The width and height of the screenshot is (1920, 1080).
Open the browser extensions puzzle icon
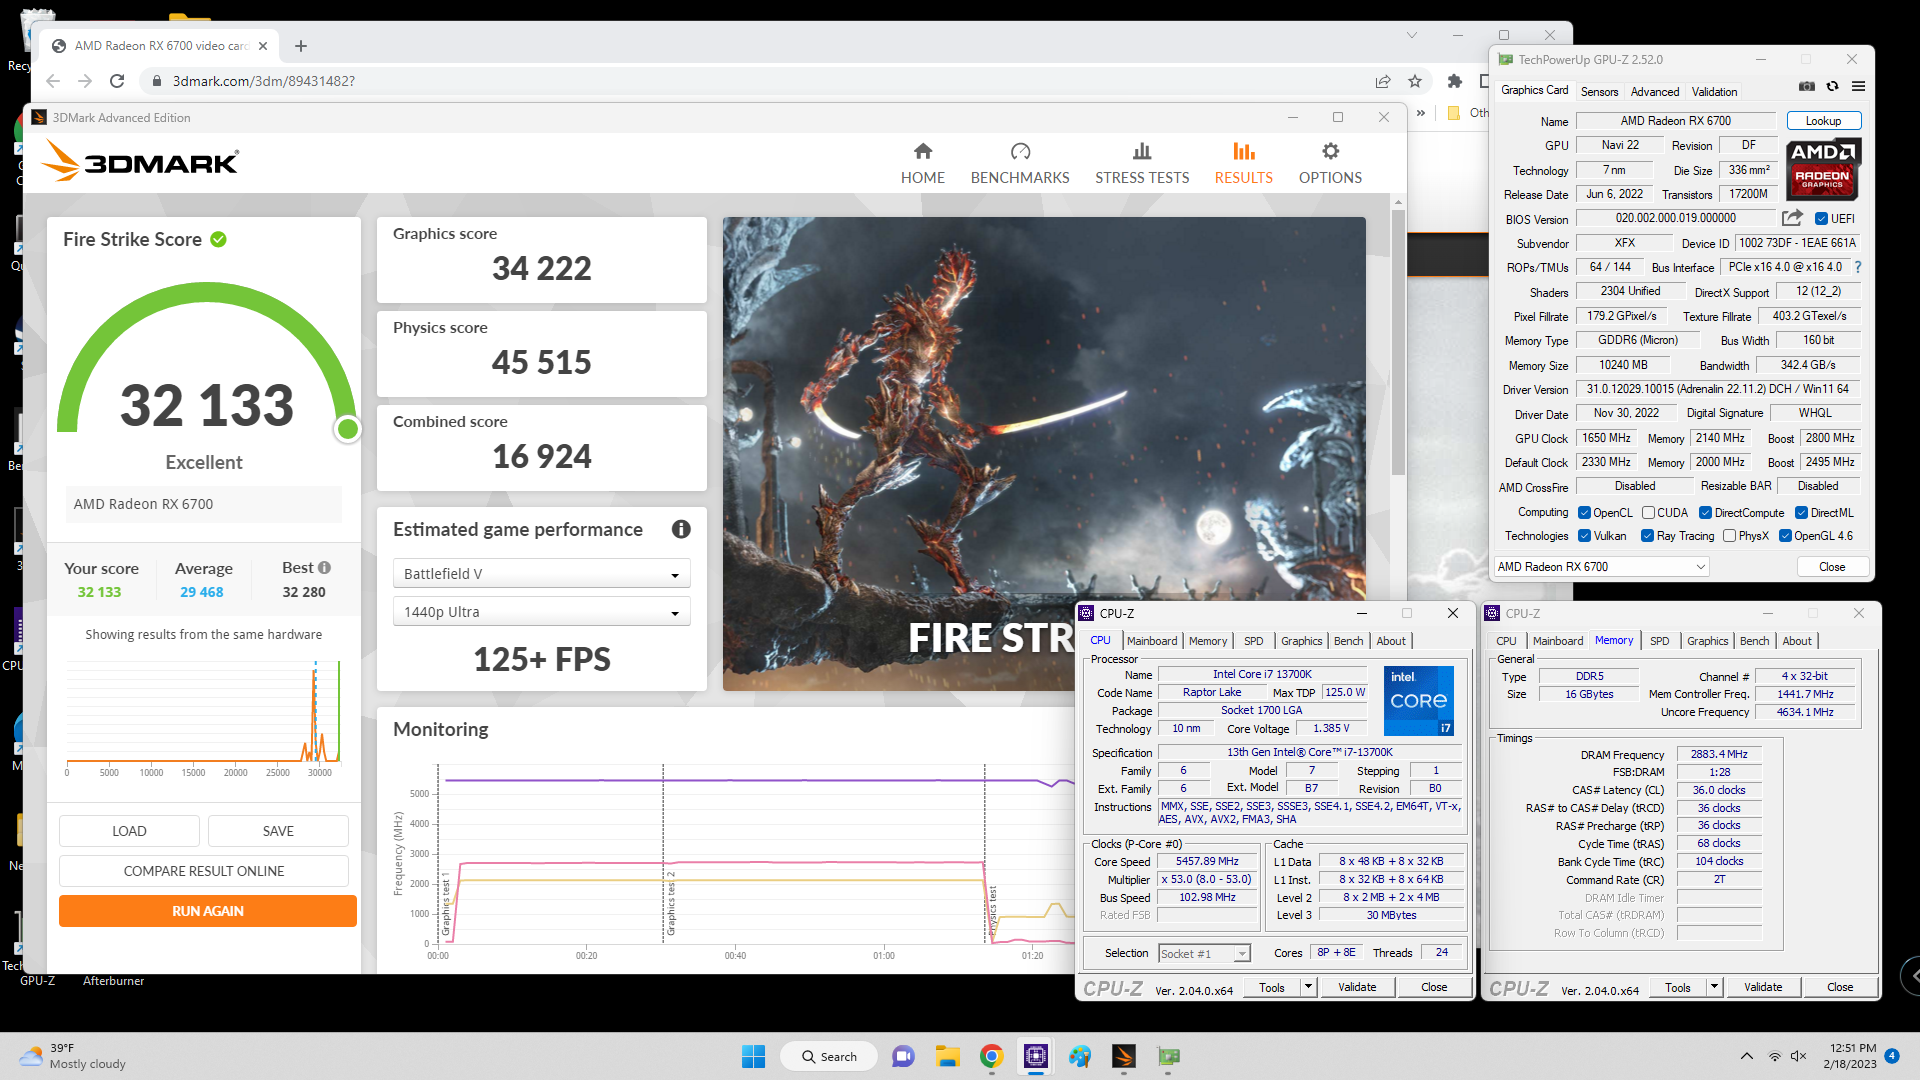[x=1455, y=81]
